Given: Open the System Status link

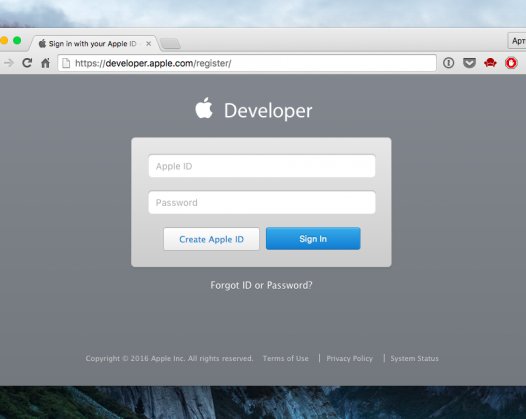Looking at the screenshot, I should click(x=414, y=358).
